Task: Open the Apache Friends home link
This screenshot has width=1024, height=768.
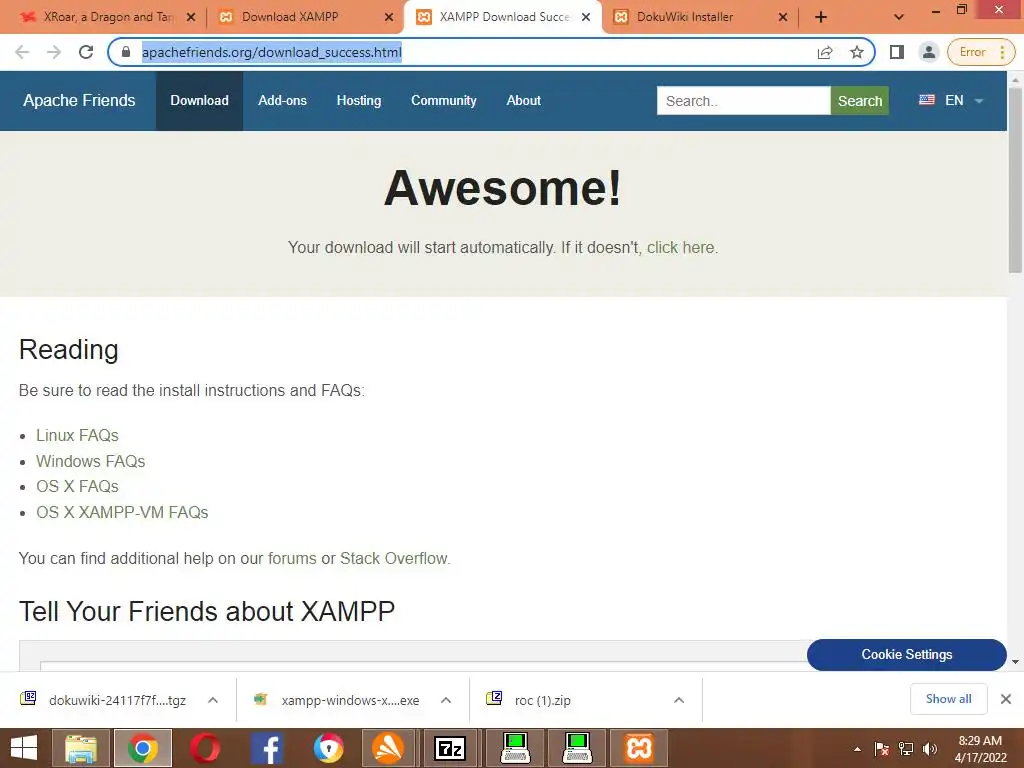Action: tap(79, 101)
